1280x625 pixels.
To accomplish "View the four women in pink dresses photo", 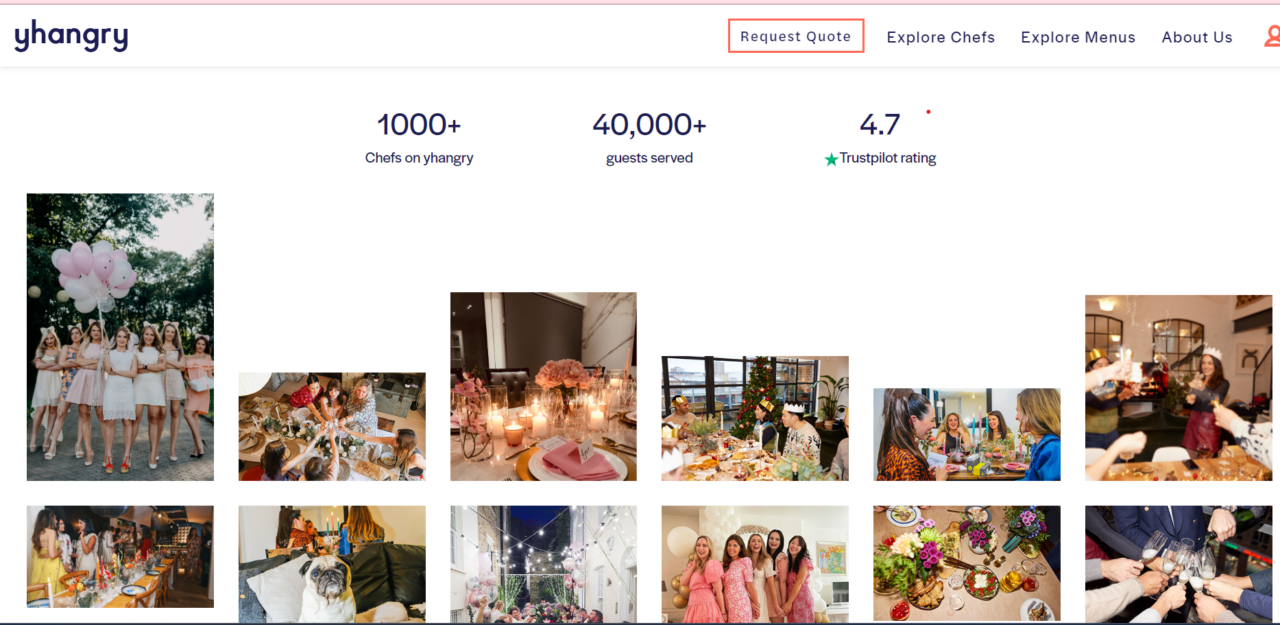I will tap(755, 565).
